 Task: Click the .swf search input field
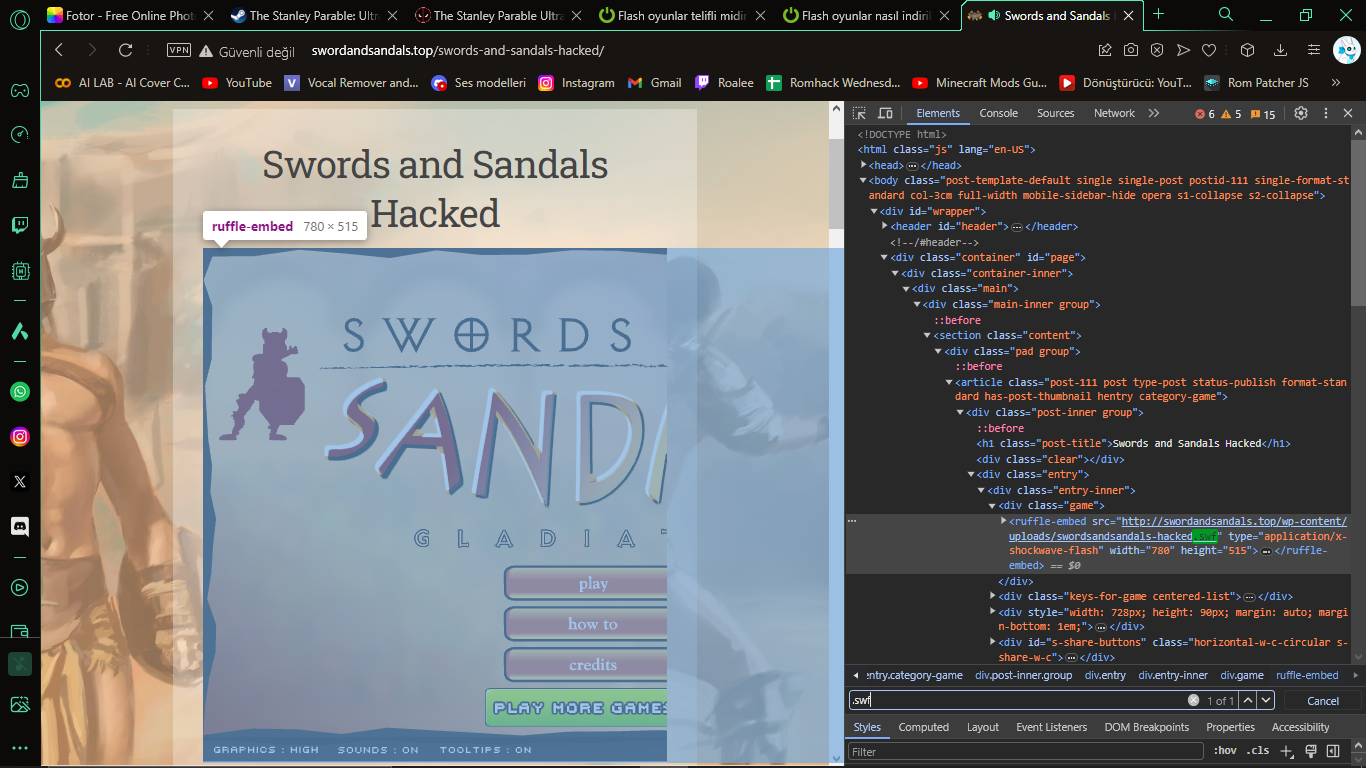(1018, 700)
